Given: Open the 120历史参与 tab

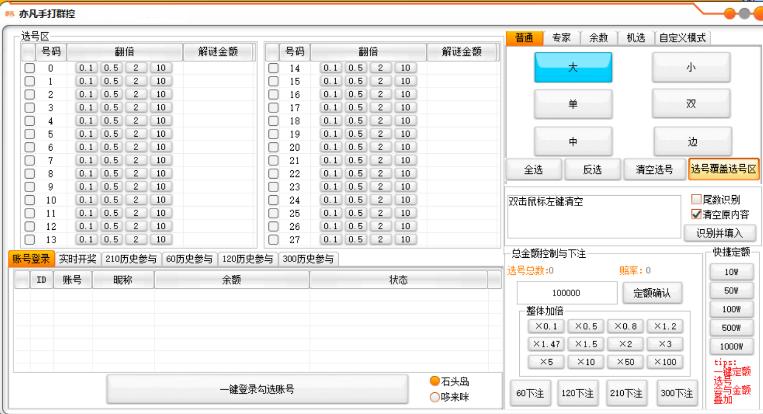Looking at the screenshot, I should point(248,259).
